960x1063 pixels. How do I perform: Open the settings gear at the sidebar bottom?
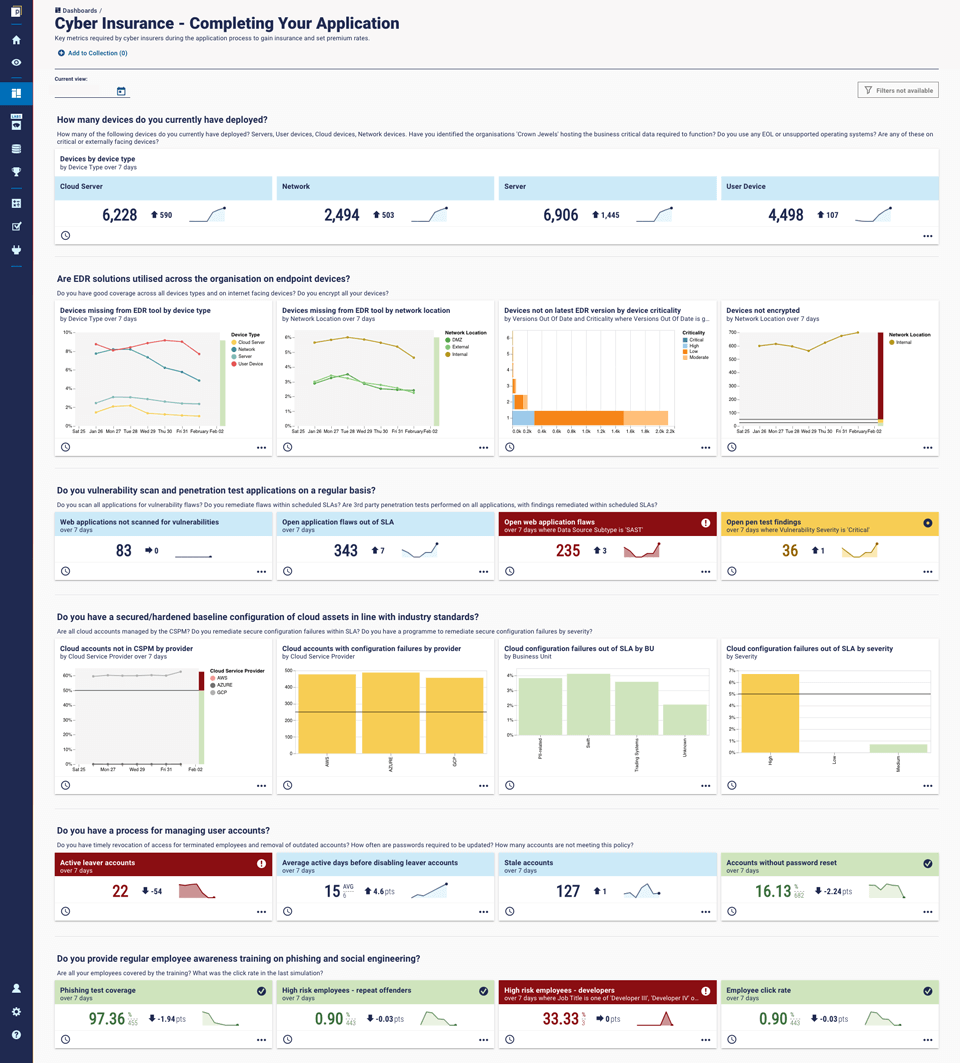pyautogui.click(x=16, y=1012)
